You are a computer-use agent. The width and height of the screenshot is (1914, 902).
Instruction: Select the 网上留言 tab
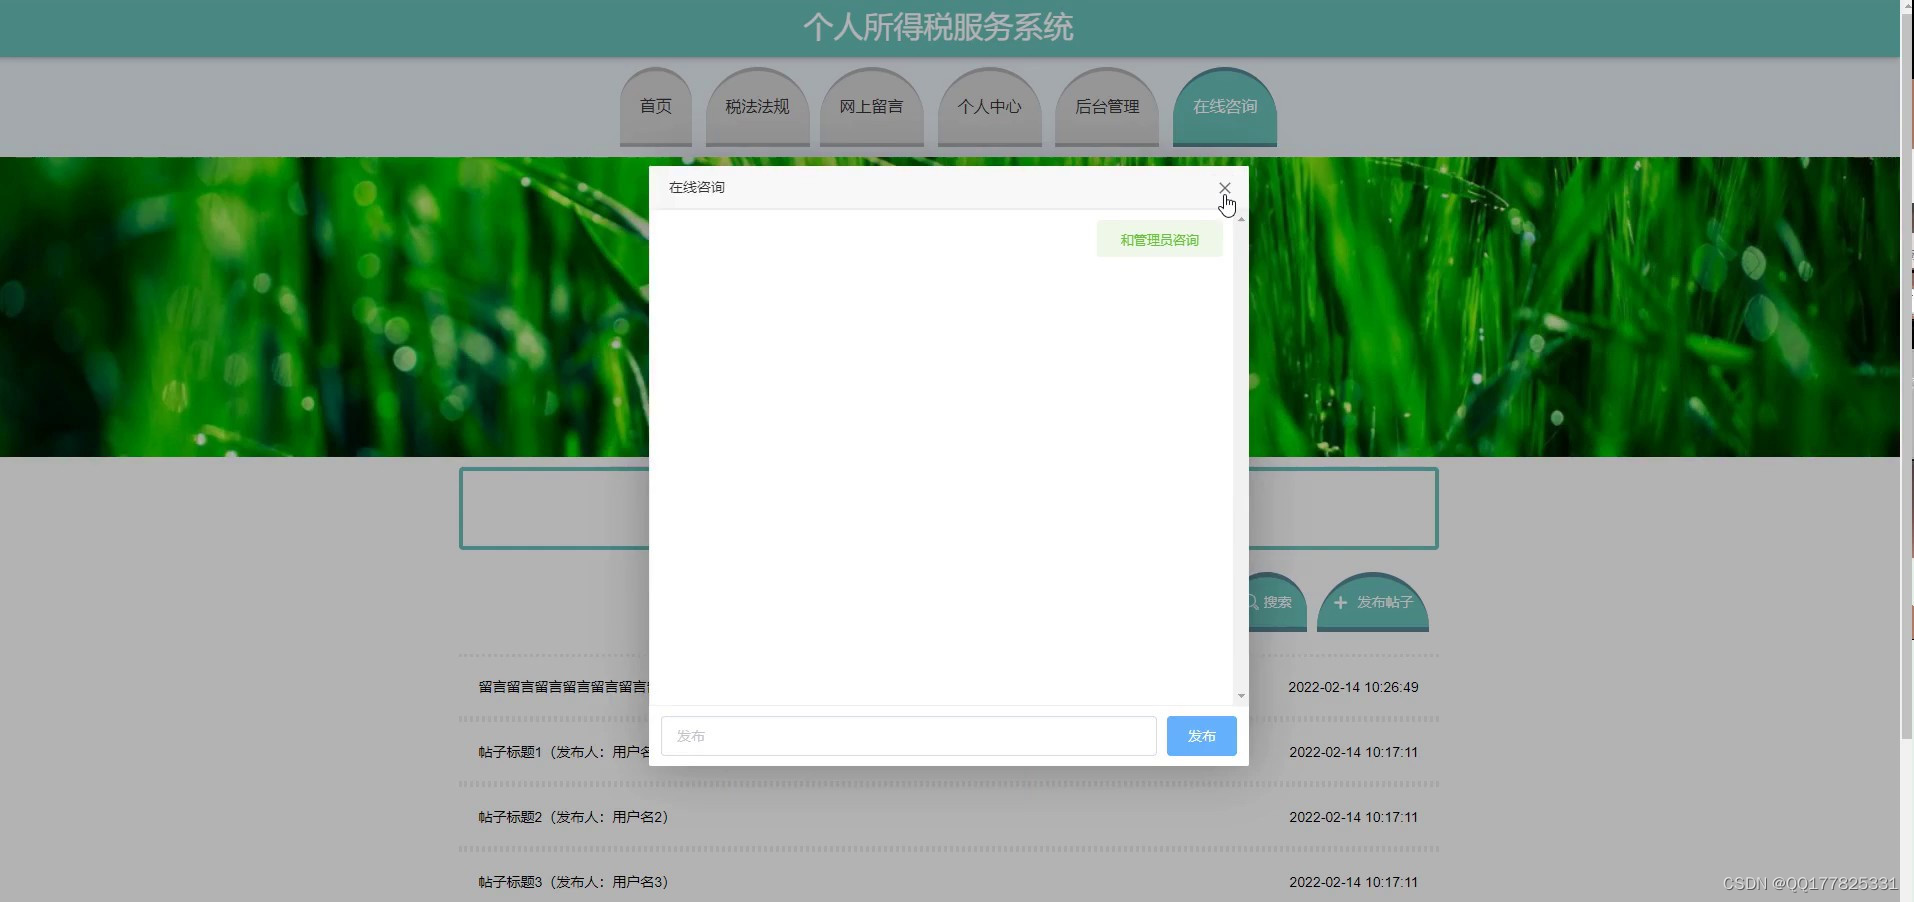871,104
